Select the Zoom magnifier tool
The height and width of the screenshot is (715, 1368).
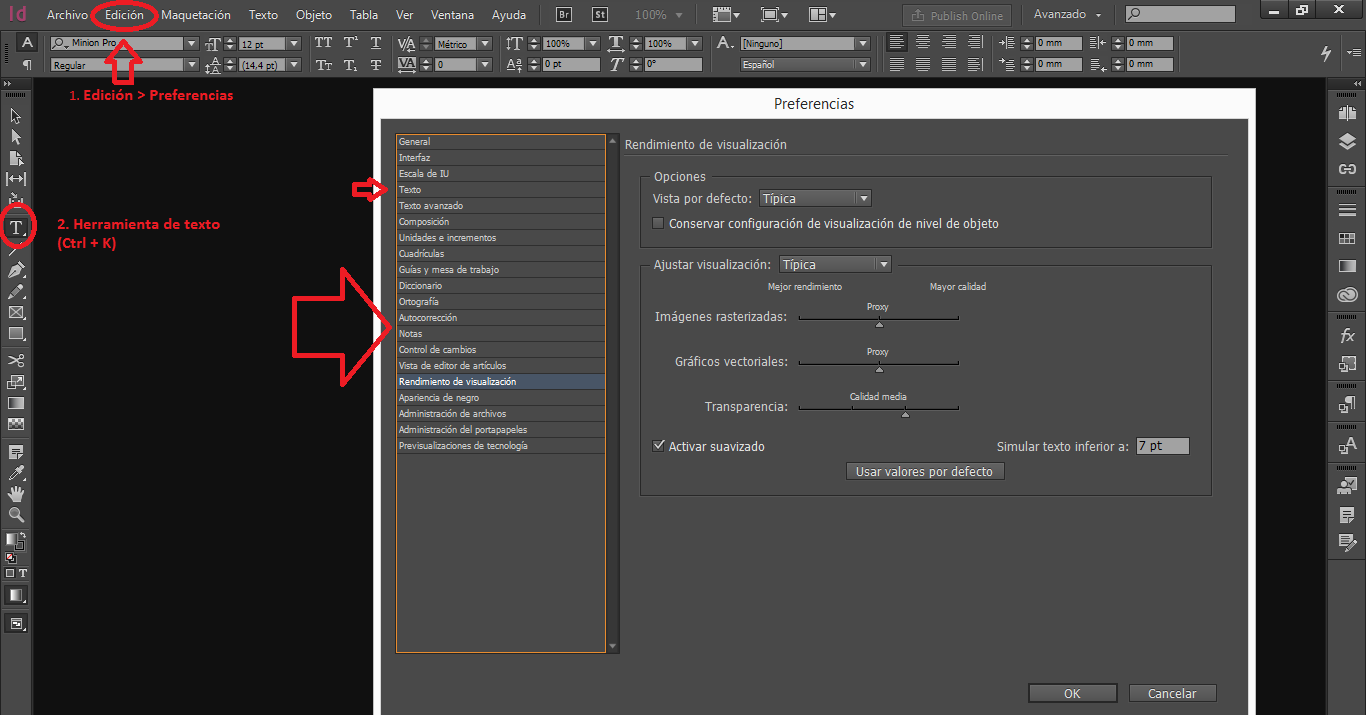(x=16, y=515)
